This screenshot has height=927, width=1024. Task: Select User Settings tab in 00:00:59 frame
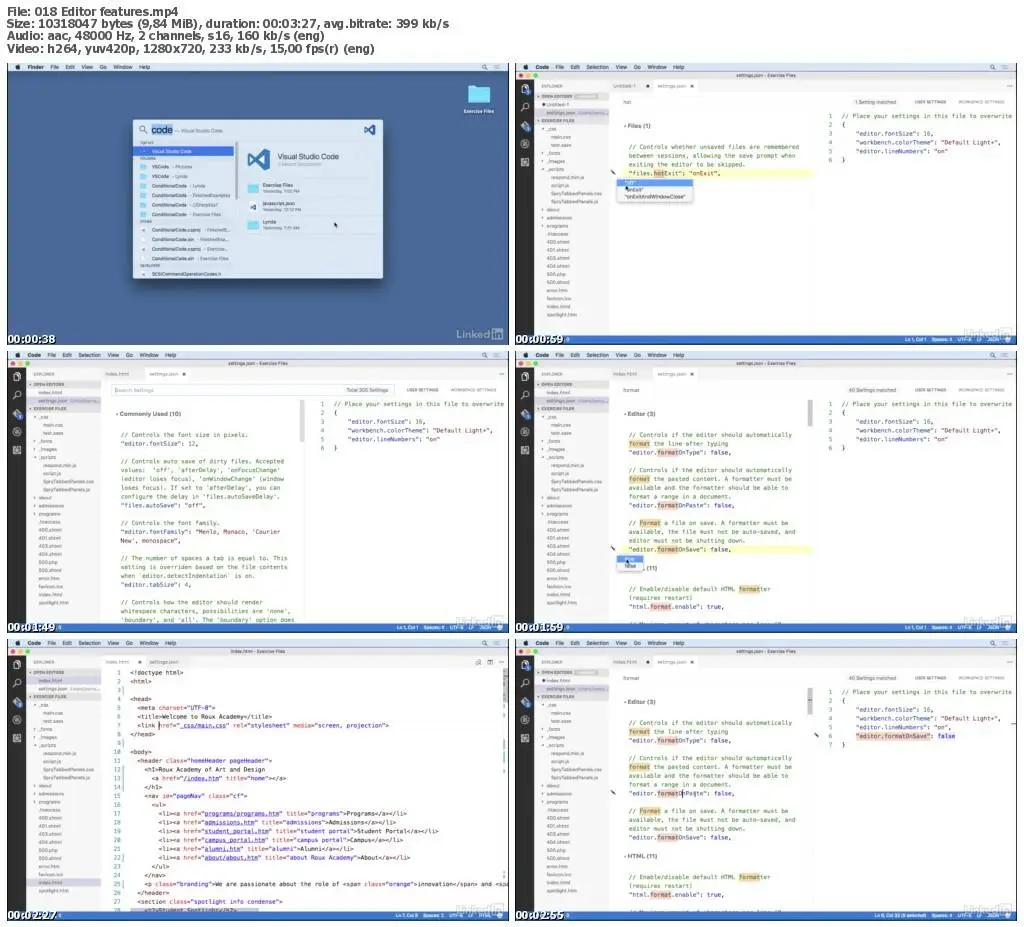[x=930, y=102]
